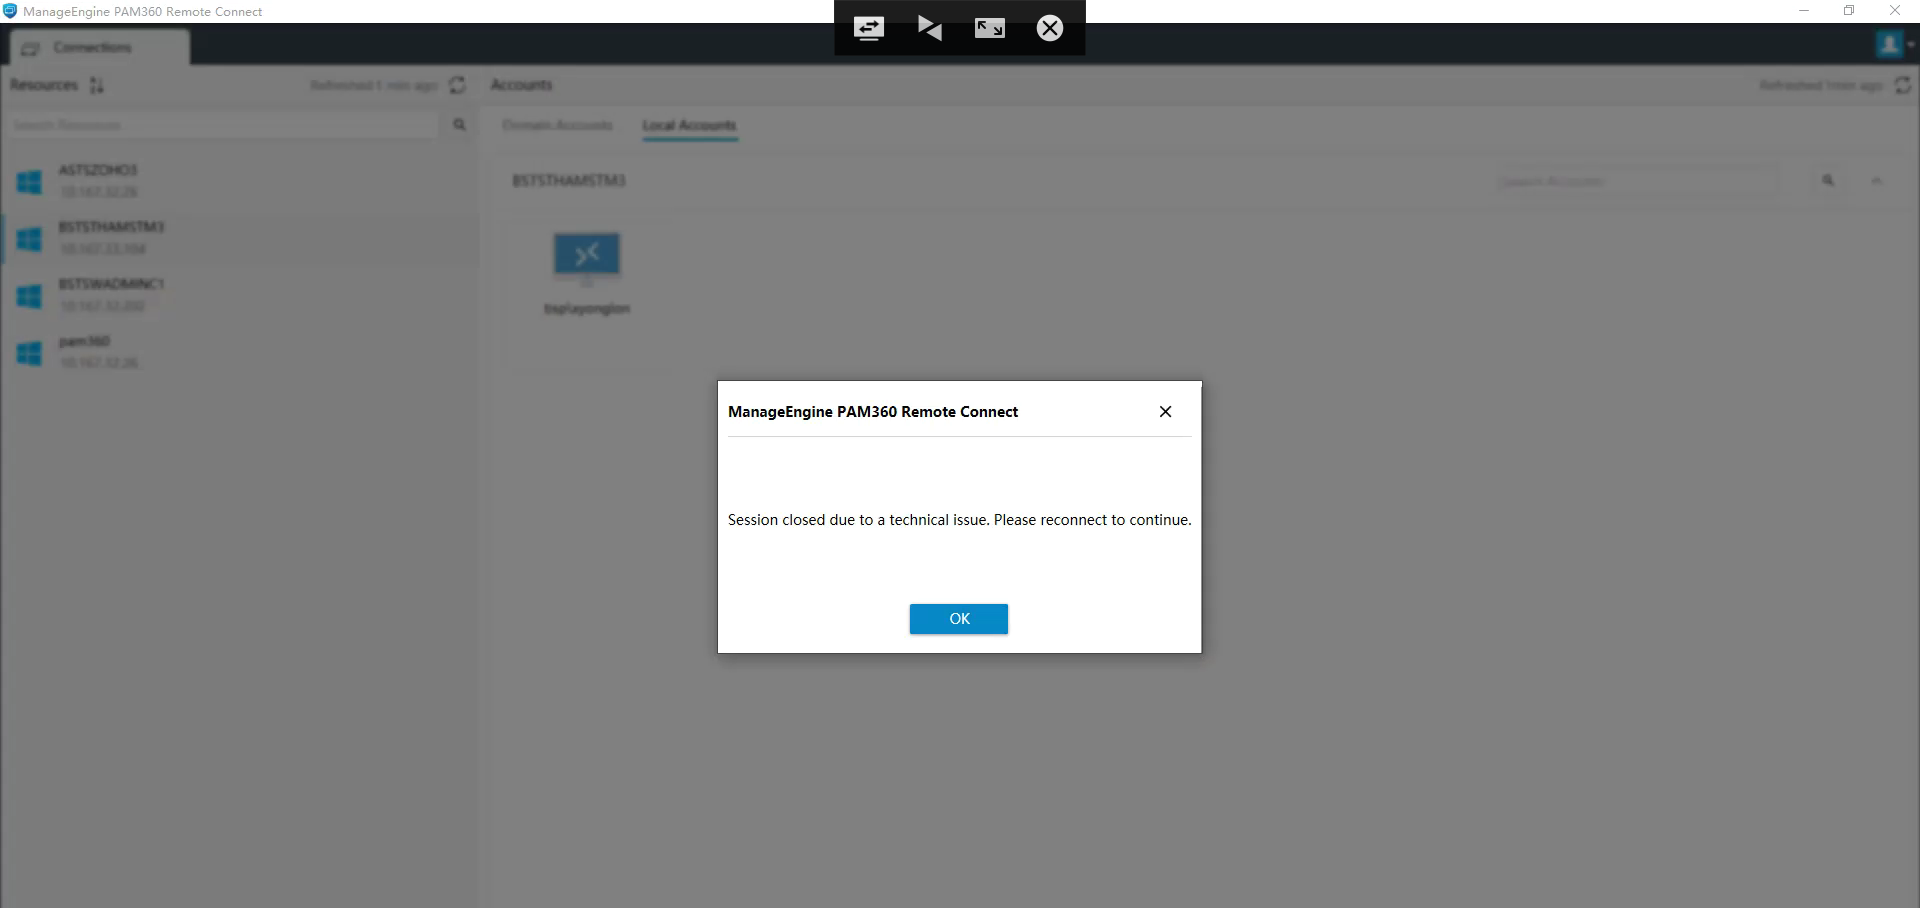1920x908 pixels.
Task: Close the session with the circled X icon
Action: (1049, 28)
